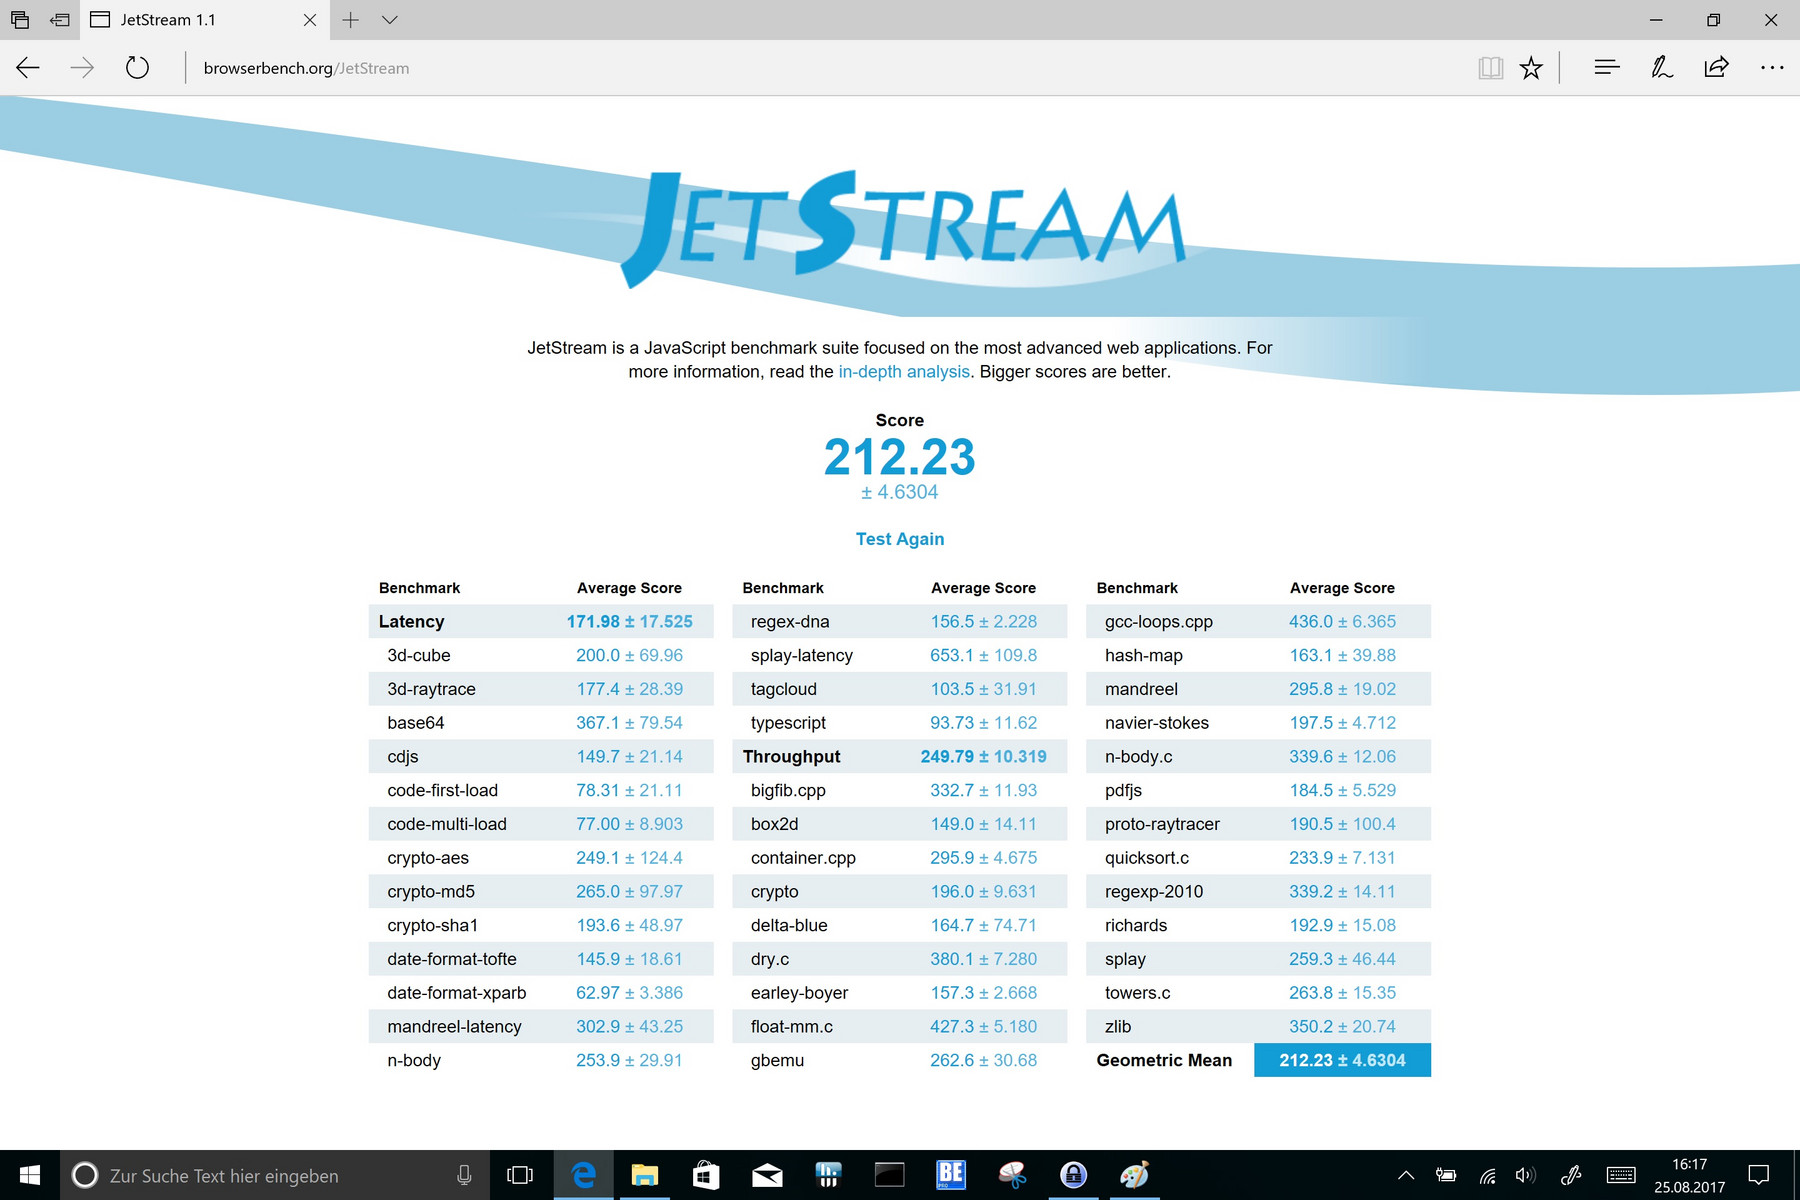Show hidden tray icons chevron
The image size is (1800, 1200).
click(1406, 1175)
